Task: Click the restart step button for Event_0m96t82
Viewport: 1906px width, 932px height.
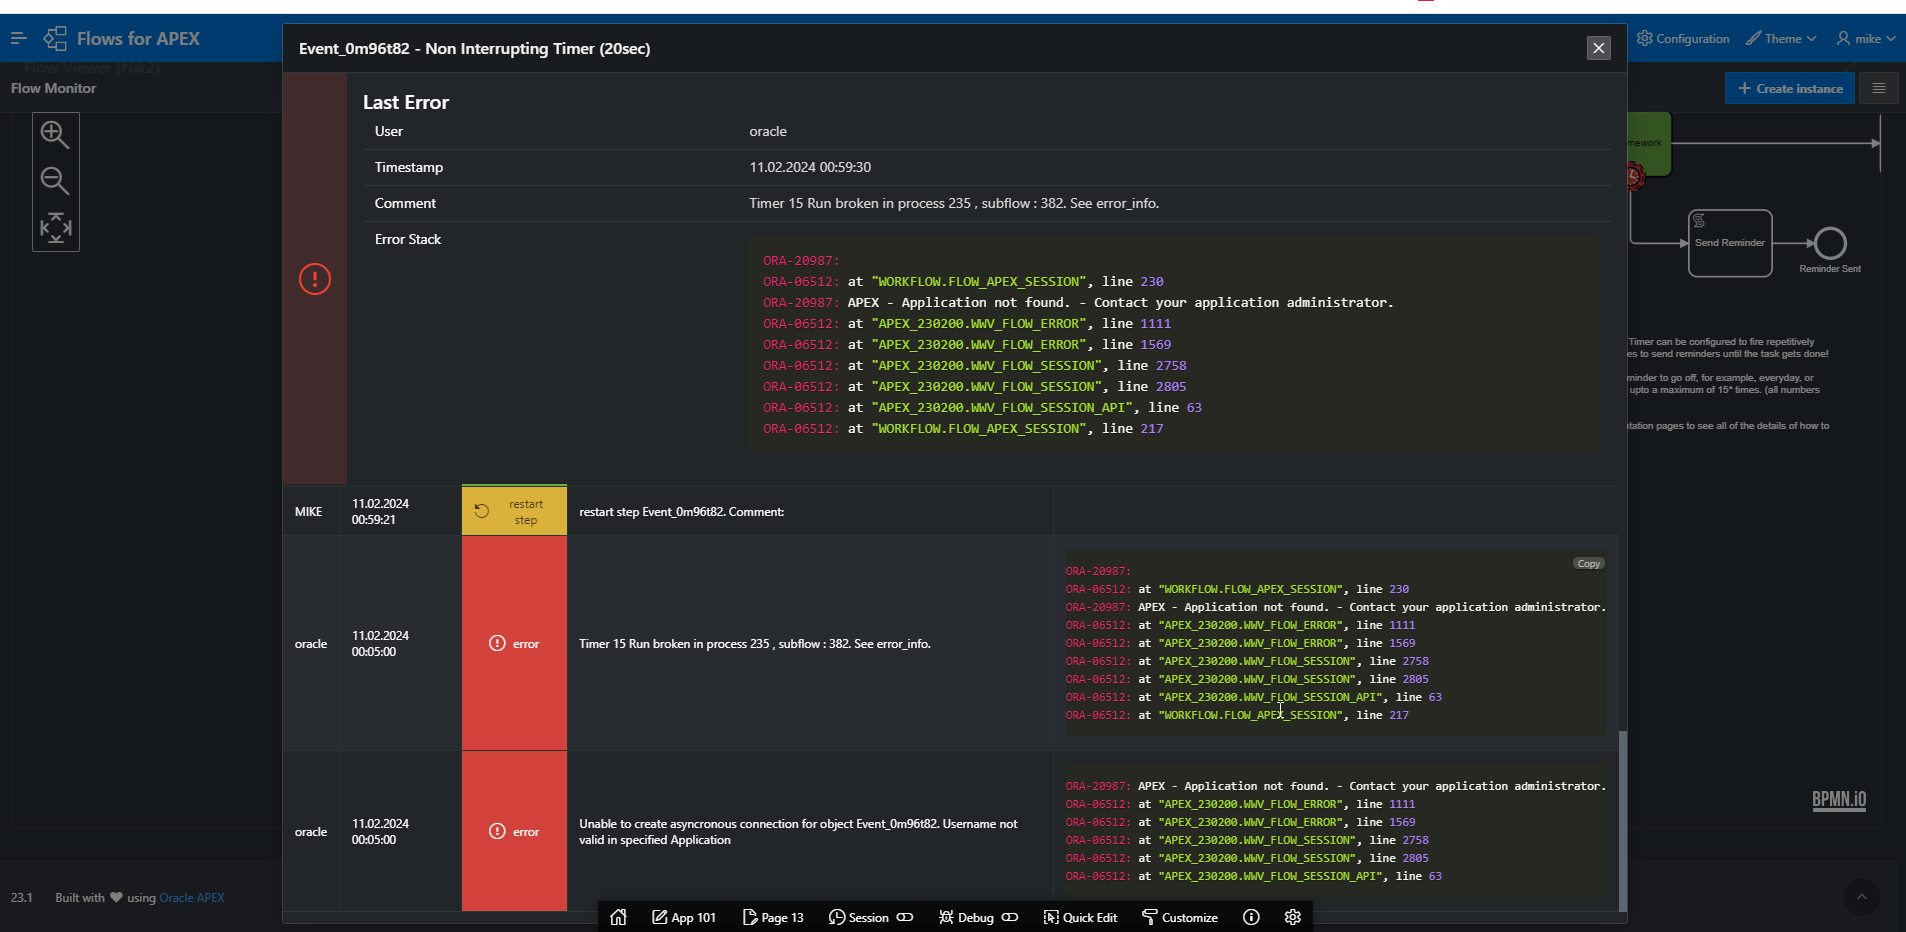Action: click(x=513, y=510)
